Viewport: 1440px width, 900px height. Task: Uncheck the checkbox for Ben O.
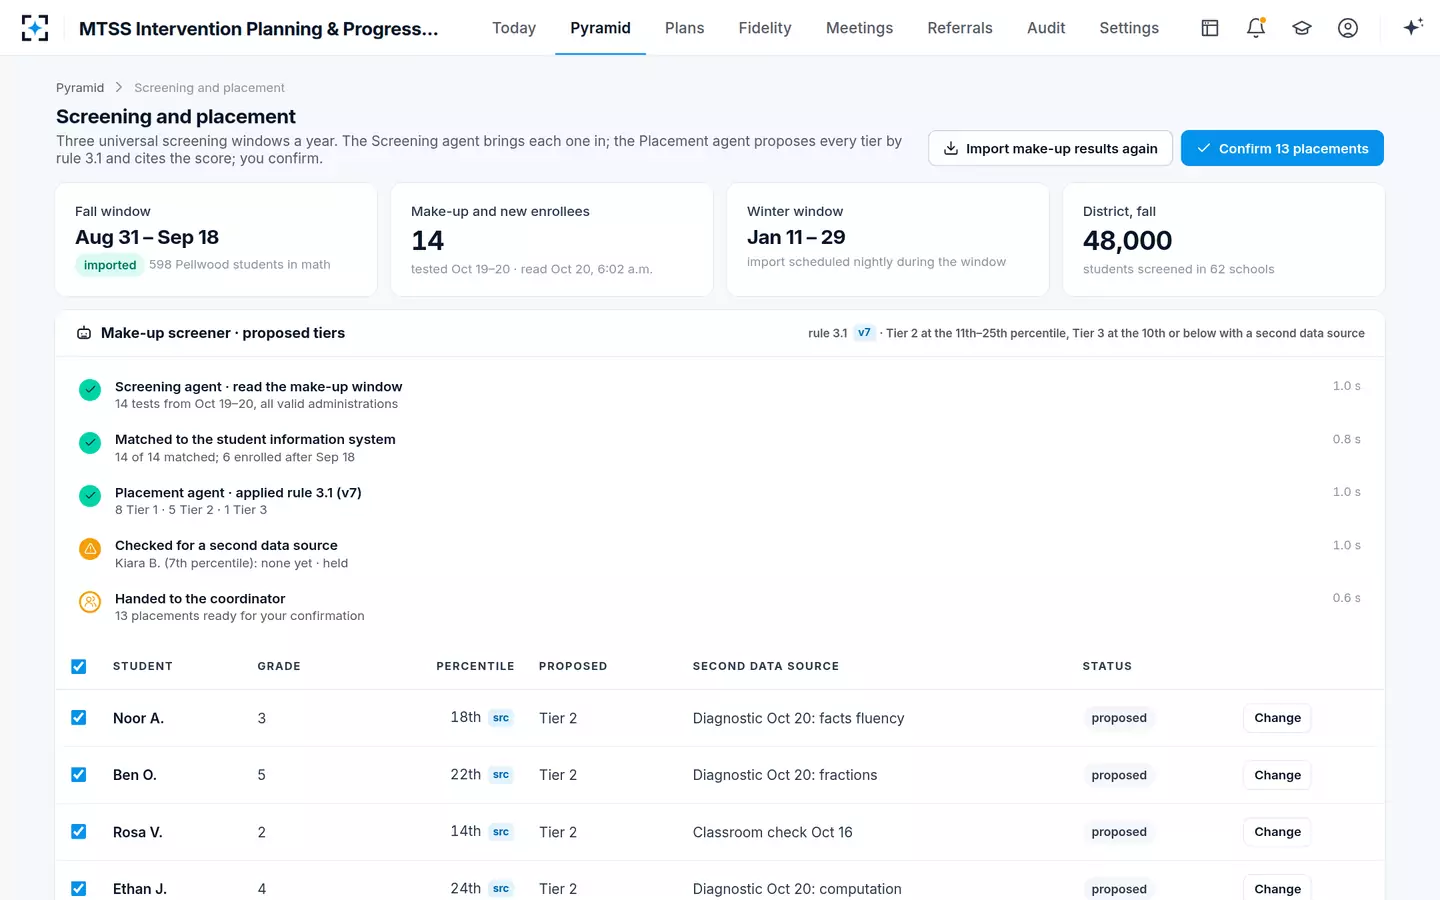click(x=79, y=775)
